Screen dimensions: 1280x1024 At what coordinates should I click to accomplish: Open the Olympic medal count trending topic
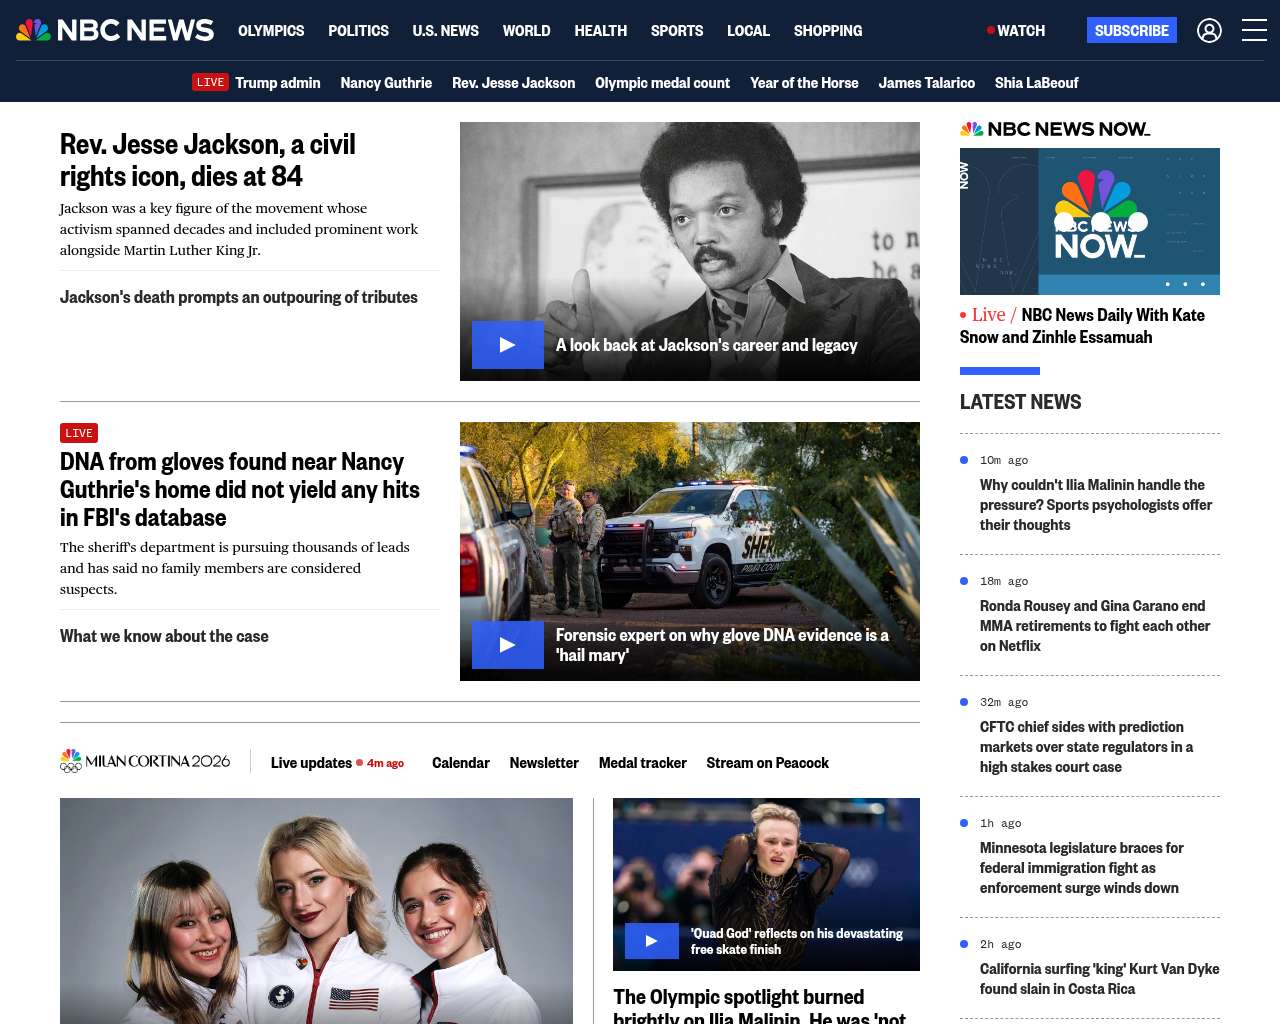662,83
